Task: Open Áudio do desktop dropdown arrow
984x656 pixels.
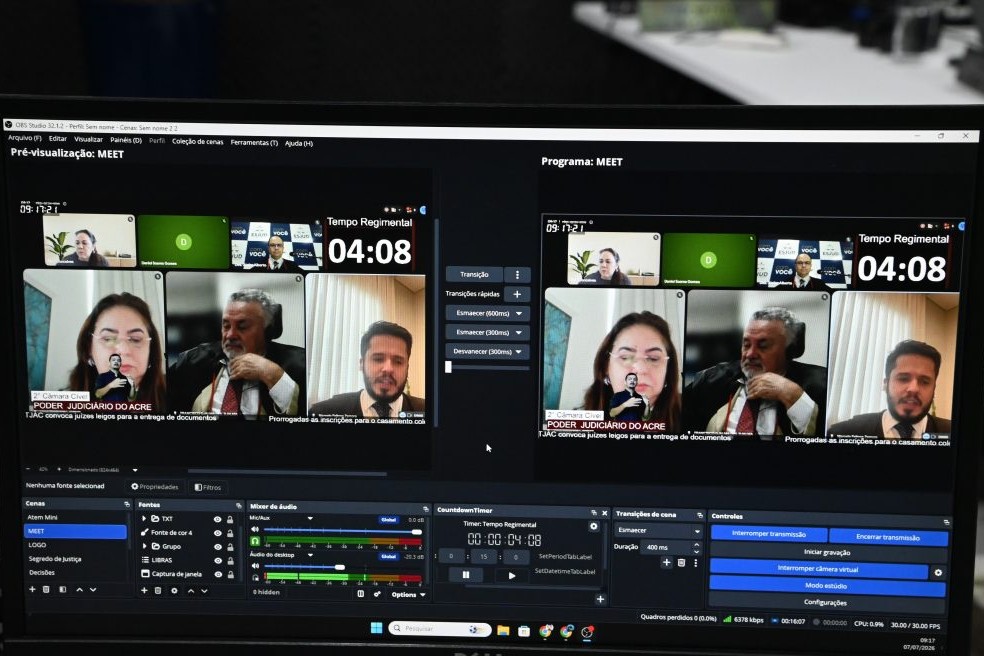Action: point(310,556)
